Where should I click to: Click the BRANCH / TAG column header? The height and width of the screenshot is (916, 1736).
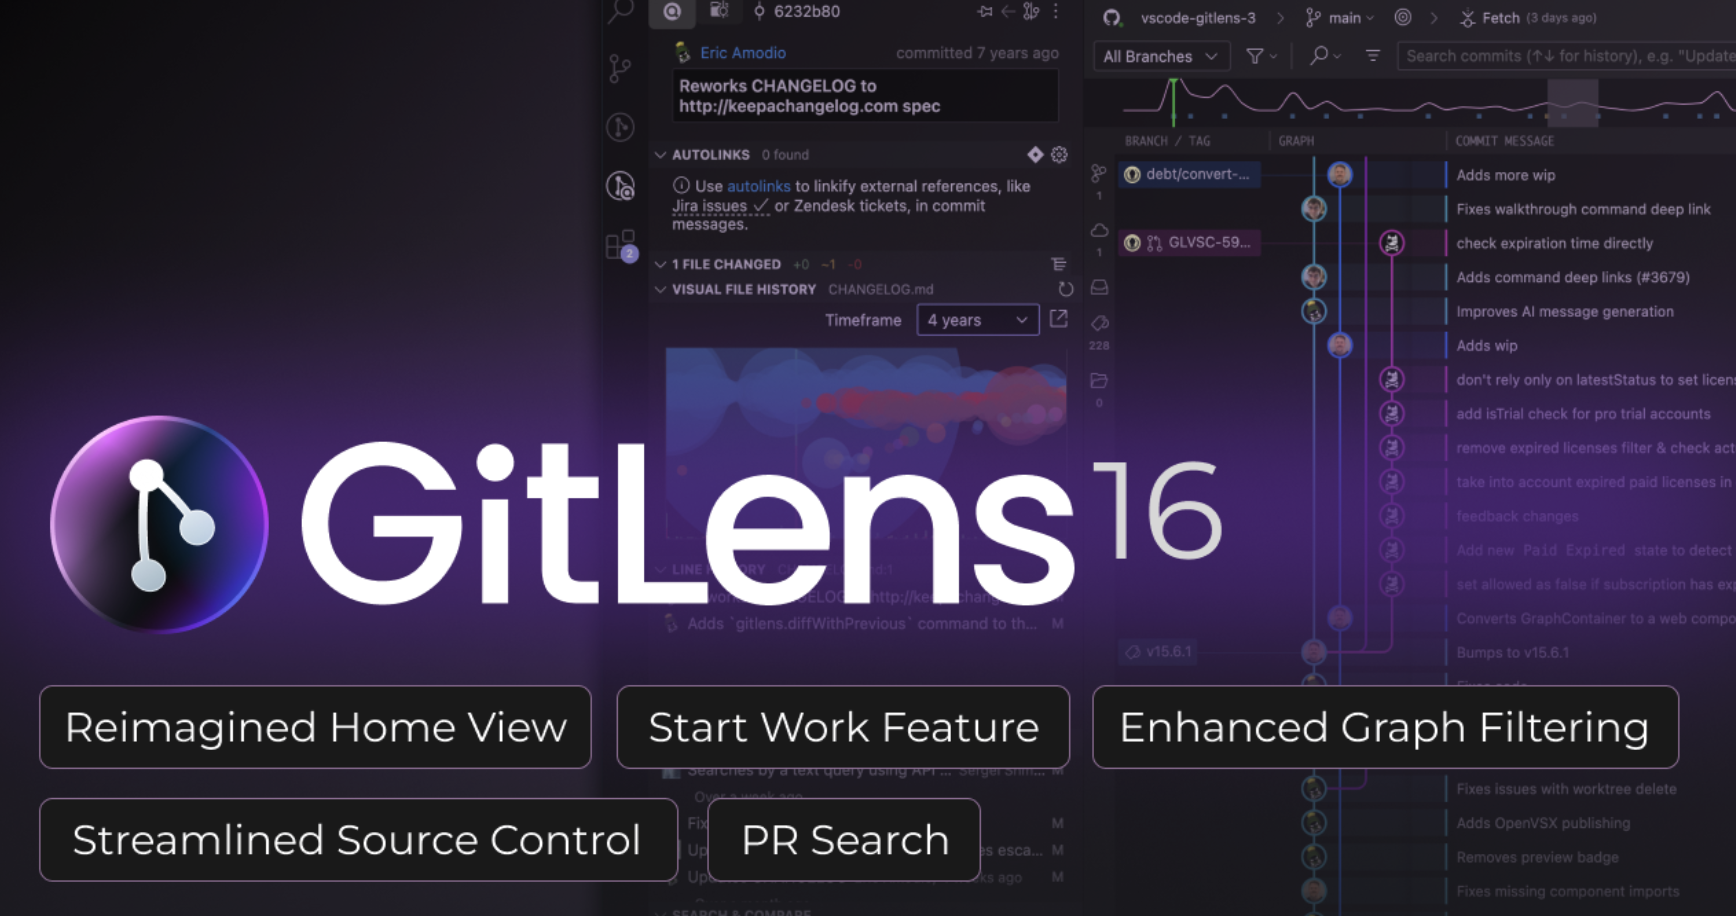[x=1167, y=141]
